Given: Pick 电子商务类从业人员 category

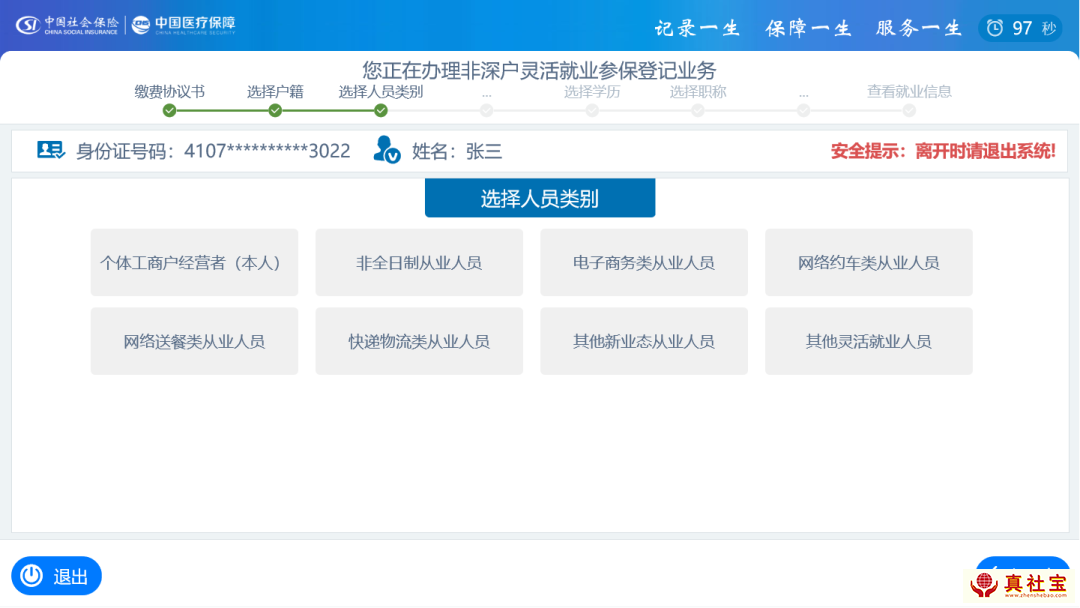Looking at the screenshot, I should point(644,263).
